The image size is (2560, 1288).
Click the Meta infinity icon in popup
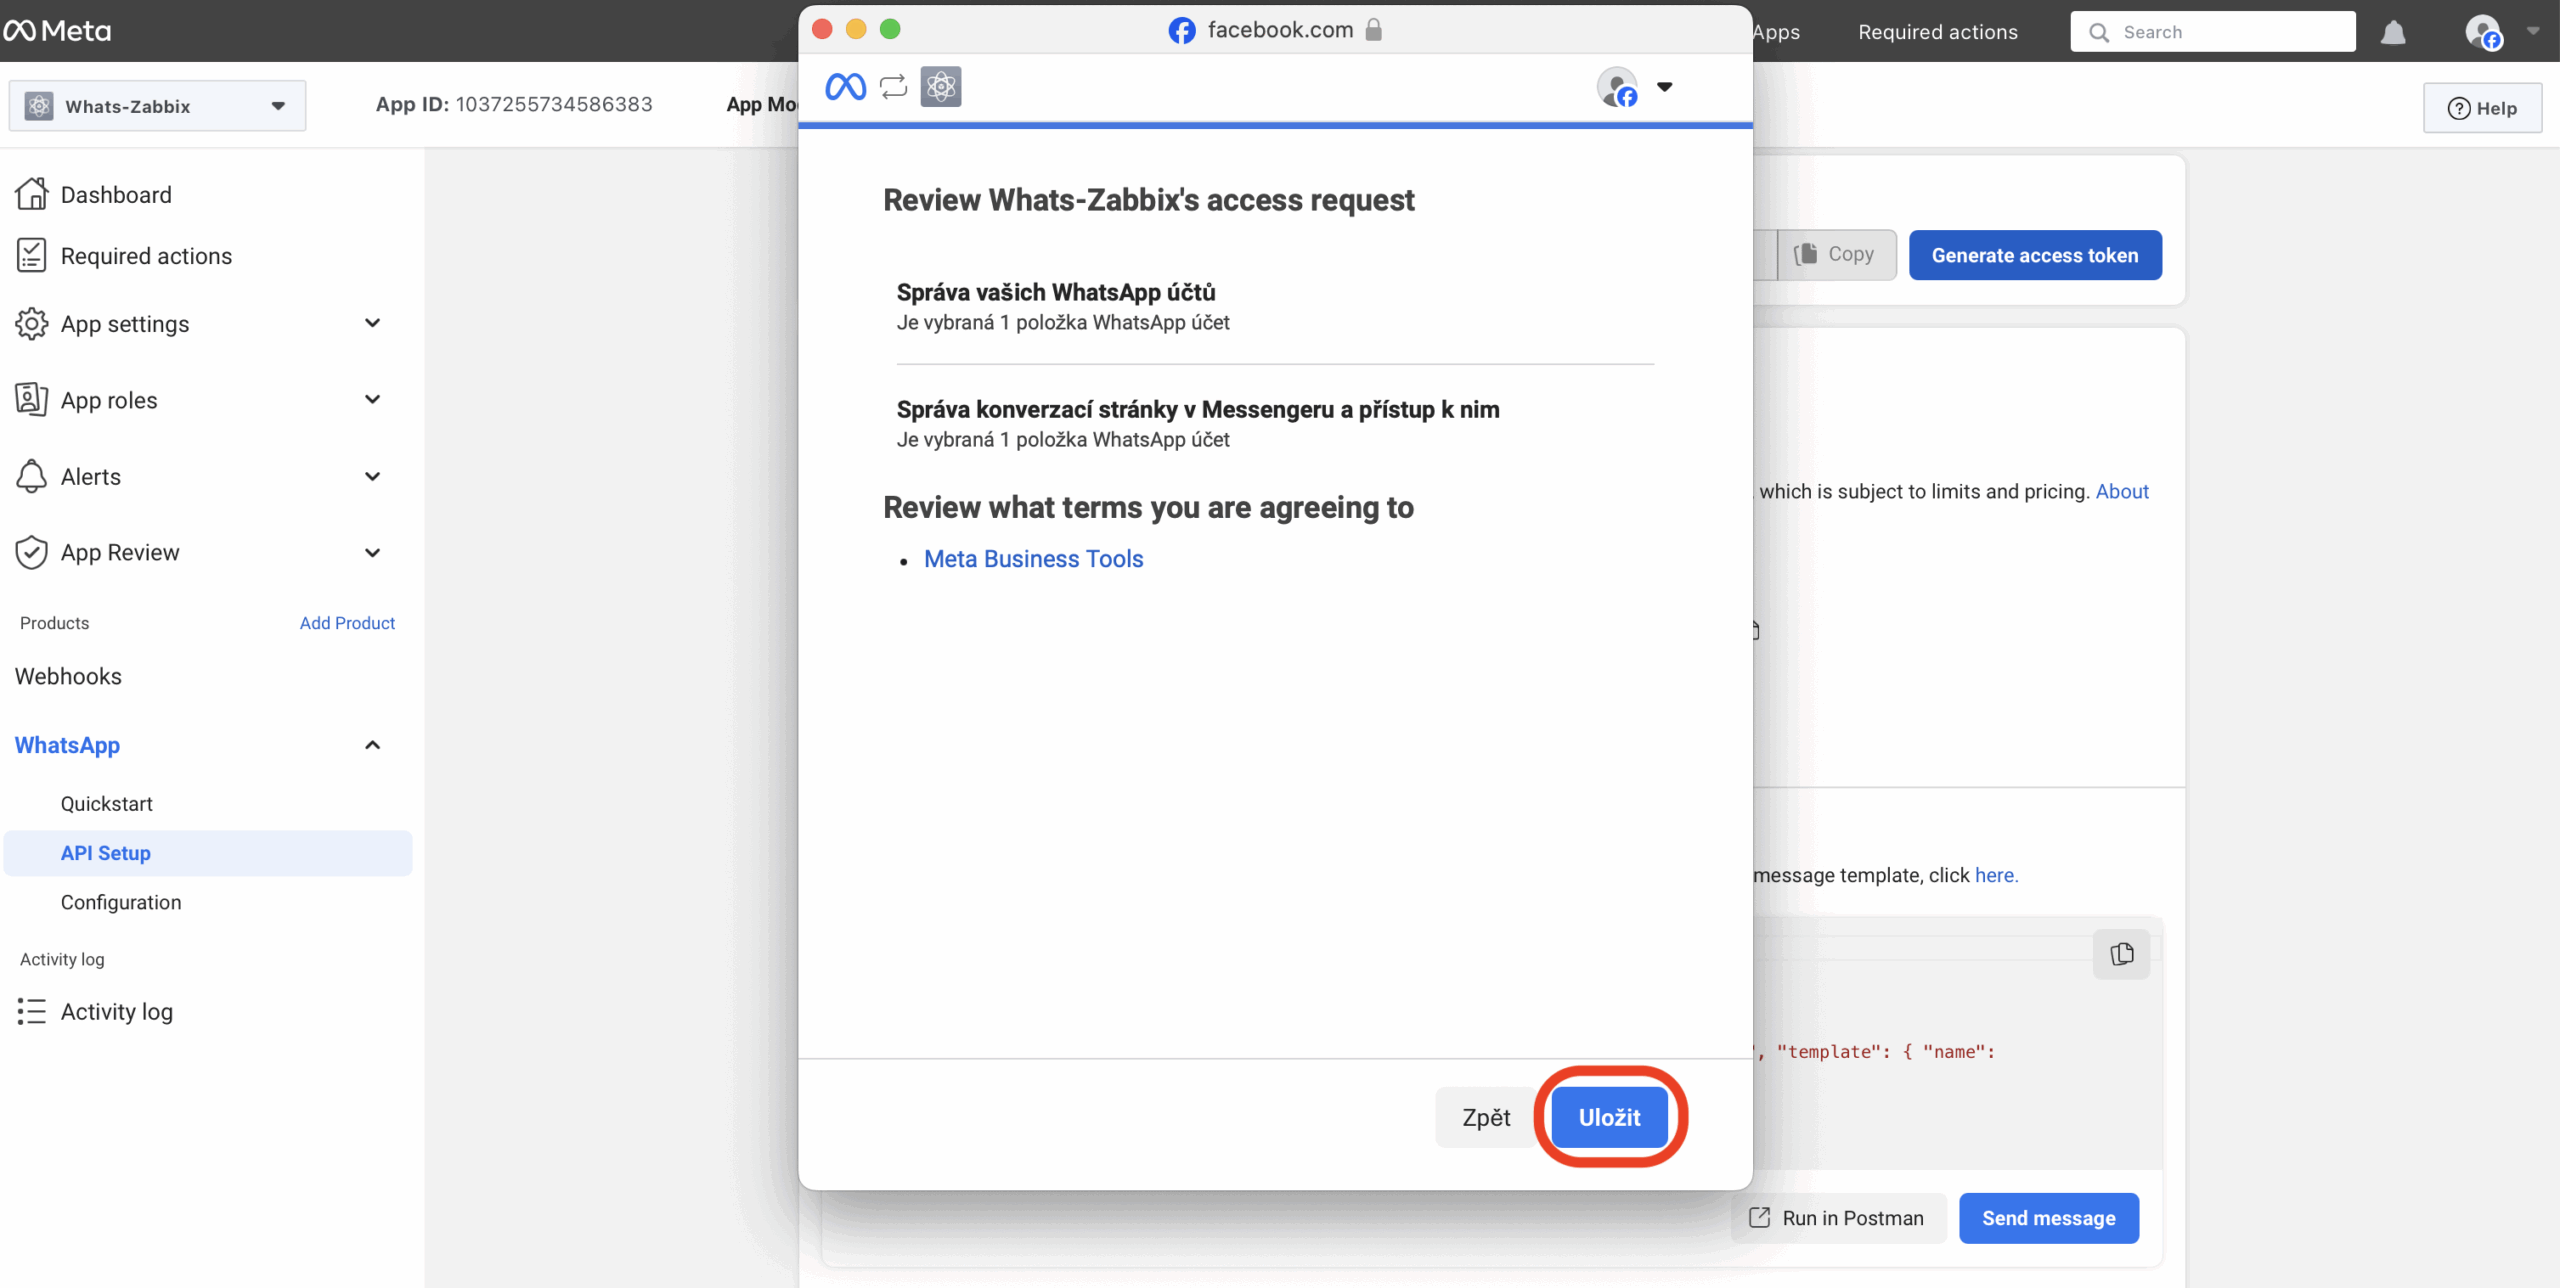tap(846, 87)
